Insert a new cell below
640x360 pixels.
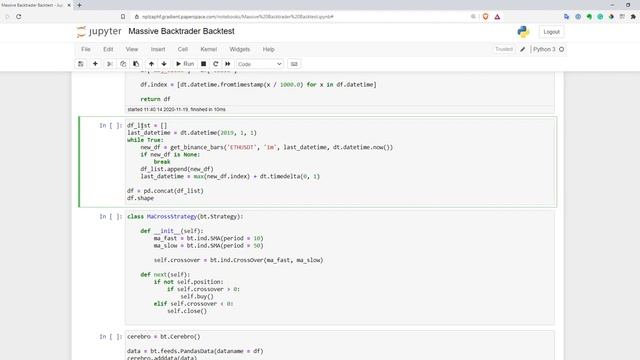pyautogui.click(x=95, y=64)
